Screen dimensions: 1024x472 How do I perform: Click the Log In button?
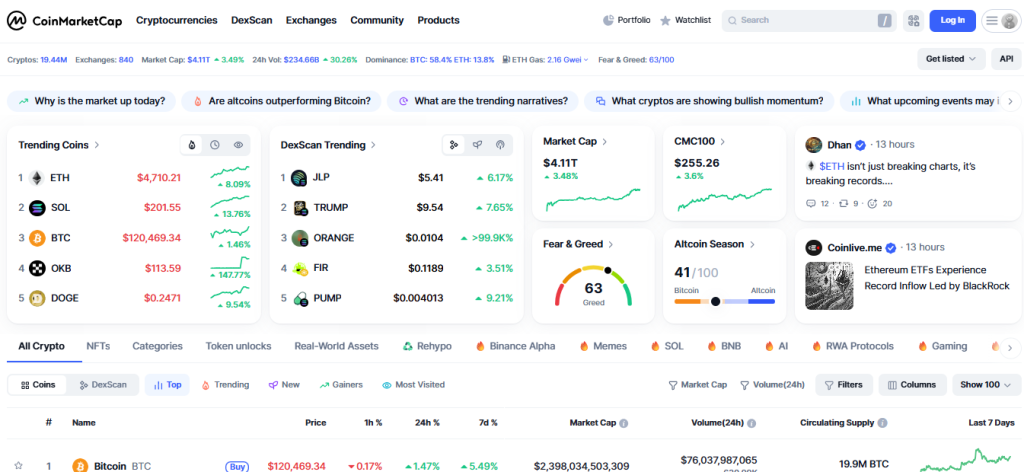pos(952,21)
